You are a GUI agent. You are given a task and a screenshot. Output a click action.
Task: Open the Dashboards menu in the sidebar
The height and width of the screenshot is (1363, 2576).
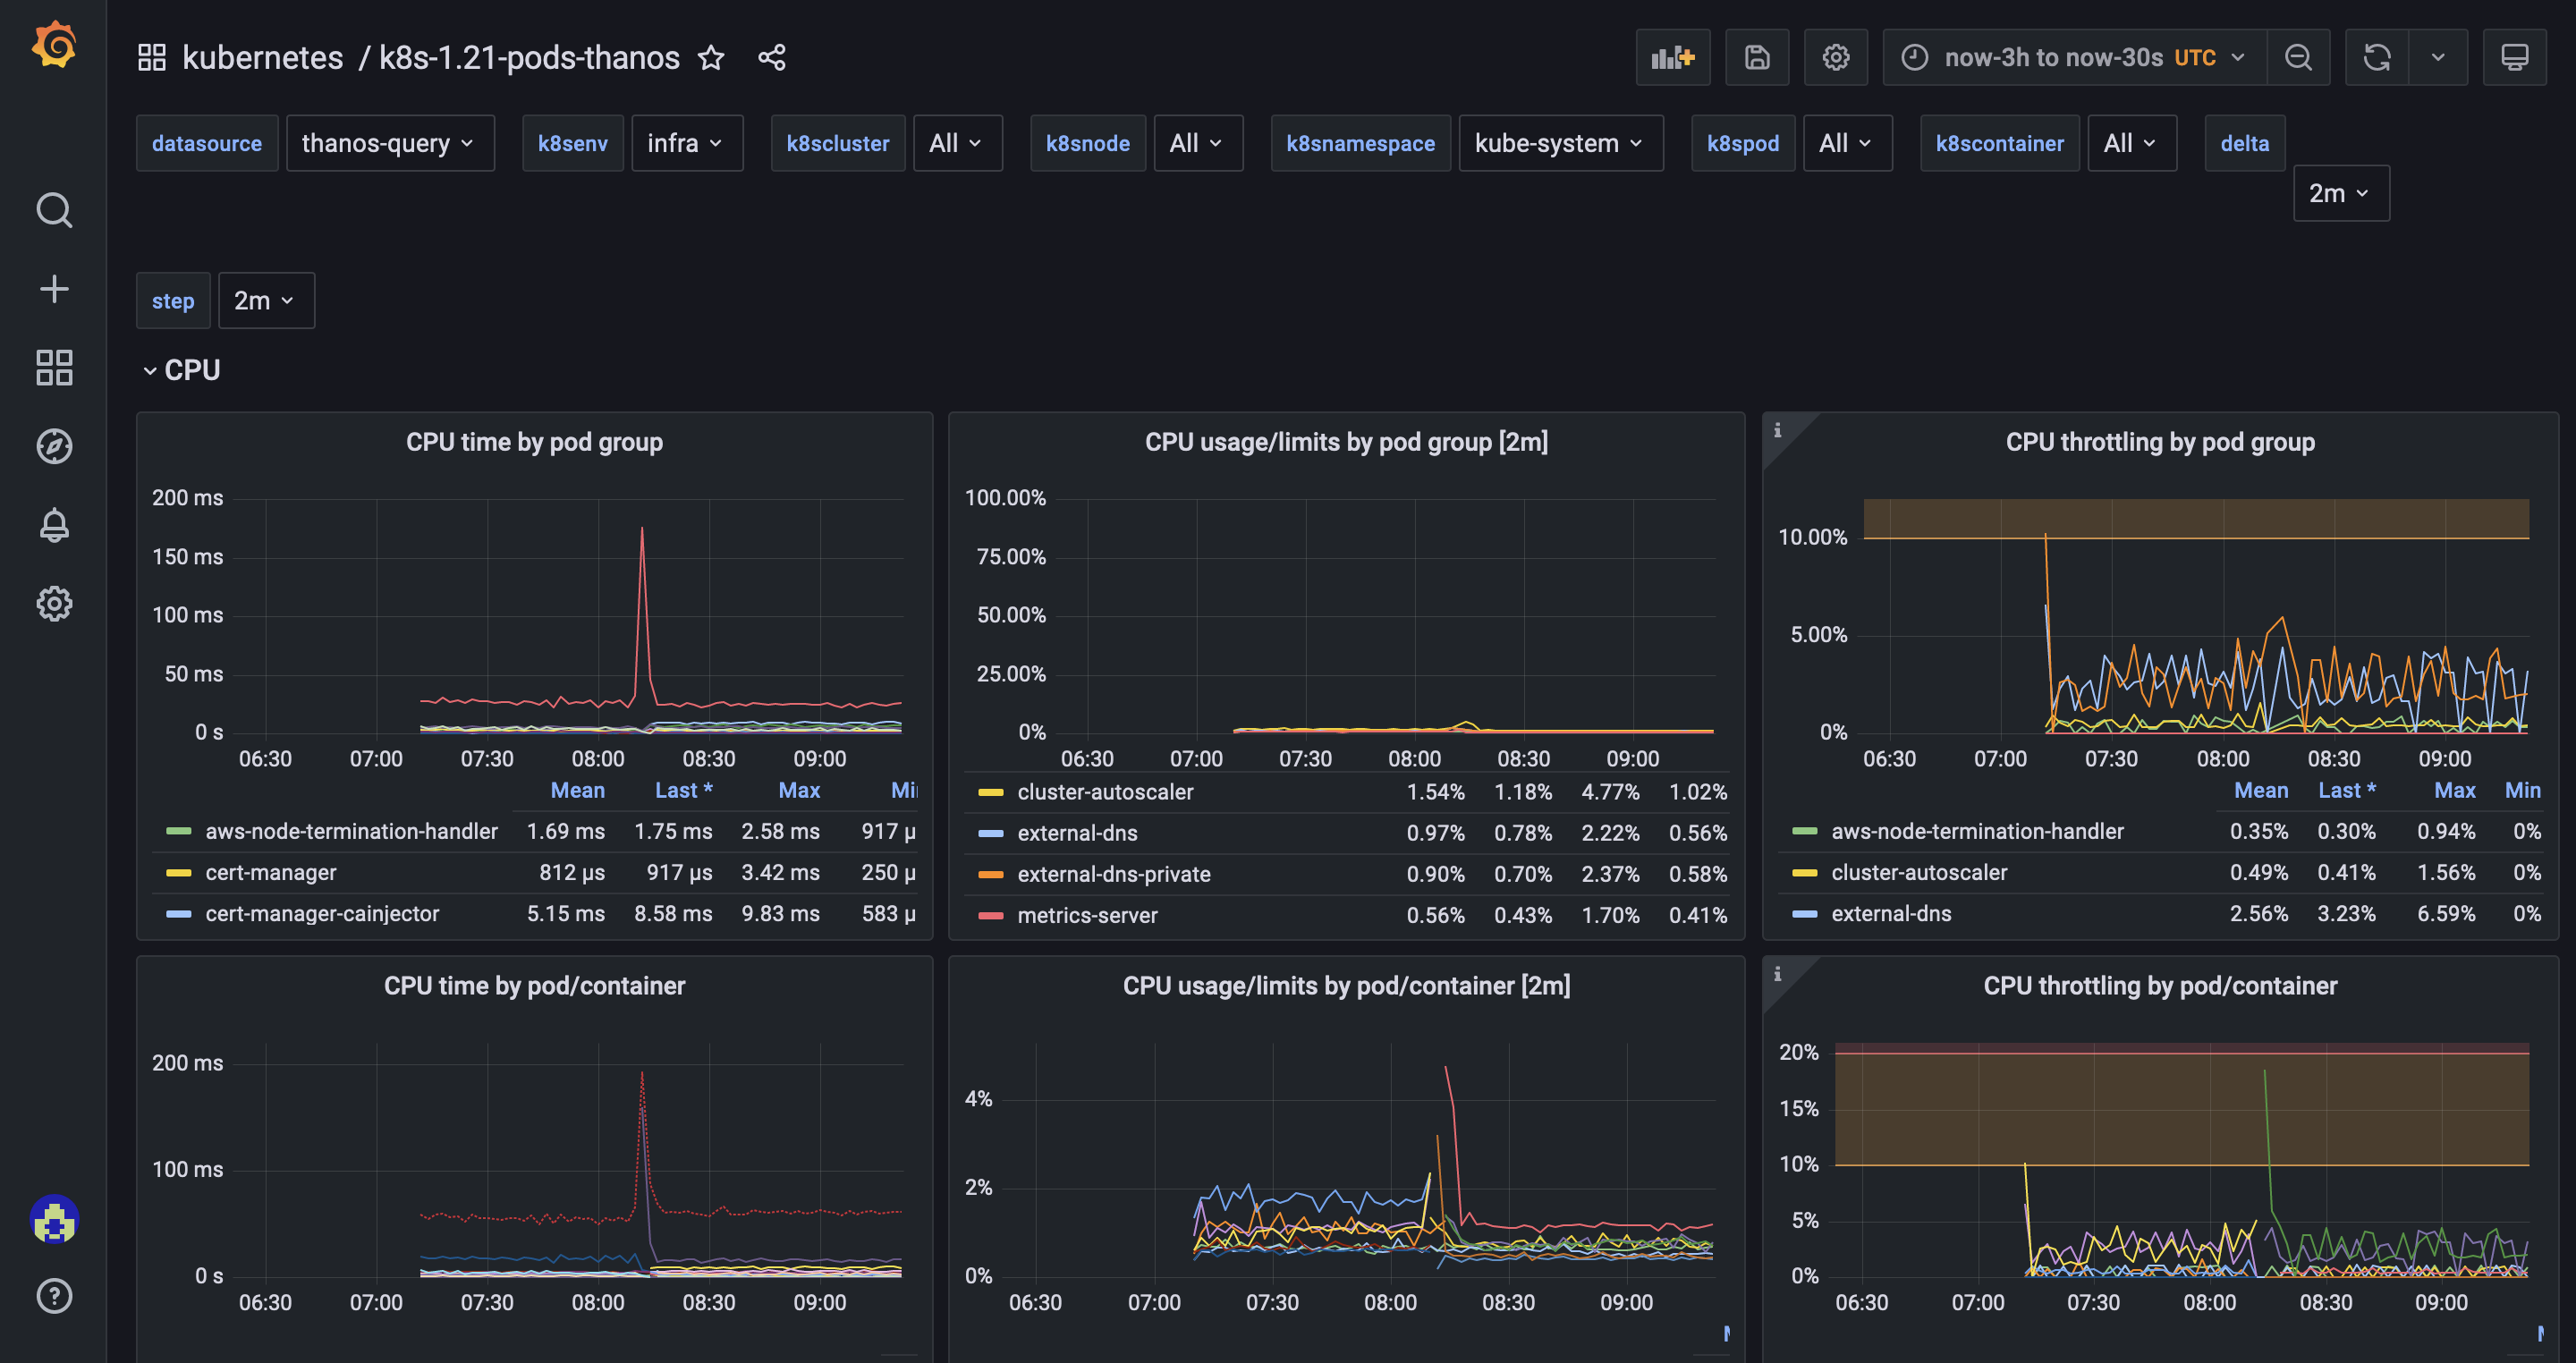point(53,368)
